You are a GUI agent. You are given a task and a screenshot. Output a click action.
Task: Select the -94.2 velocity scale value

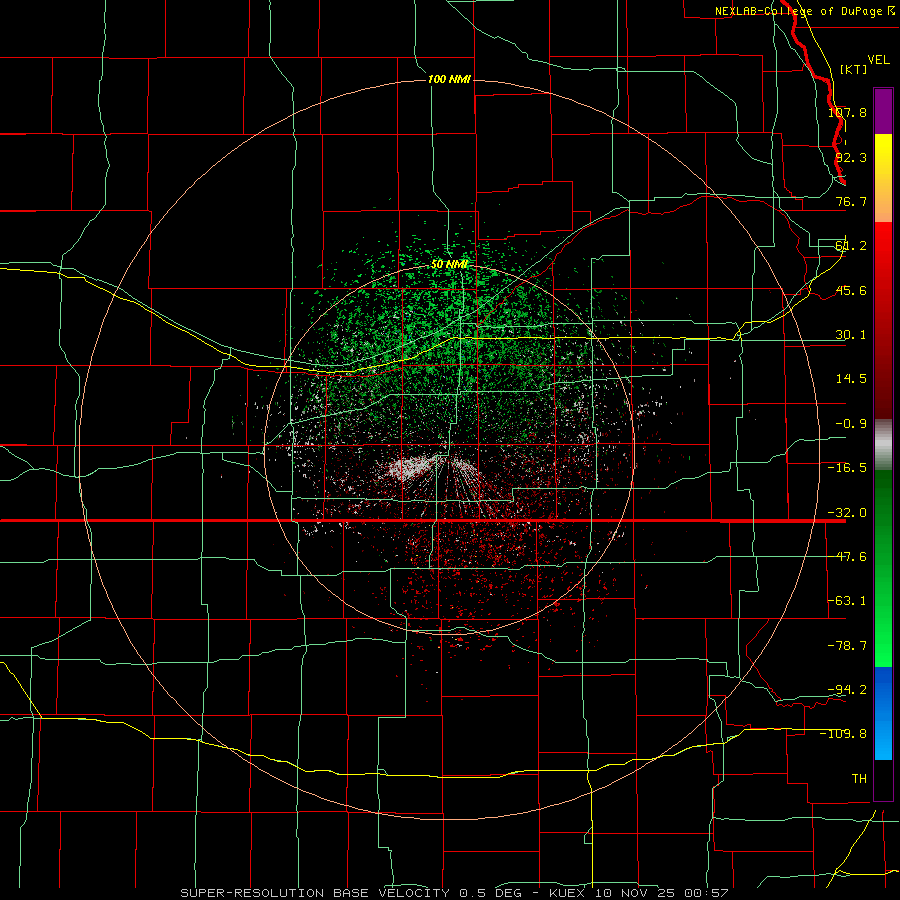pos(847,689)
